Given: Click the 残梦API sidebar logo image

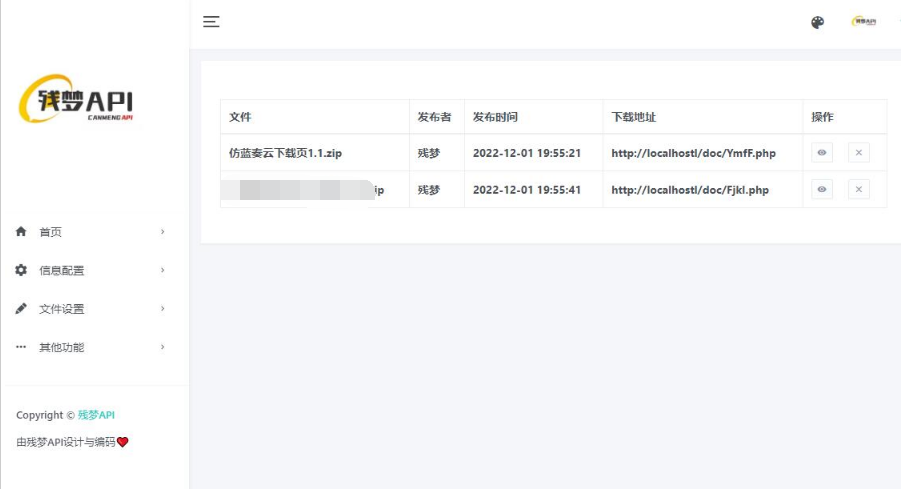Looking at the screenshot, I should [x=77, y=99].
